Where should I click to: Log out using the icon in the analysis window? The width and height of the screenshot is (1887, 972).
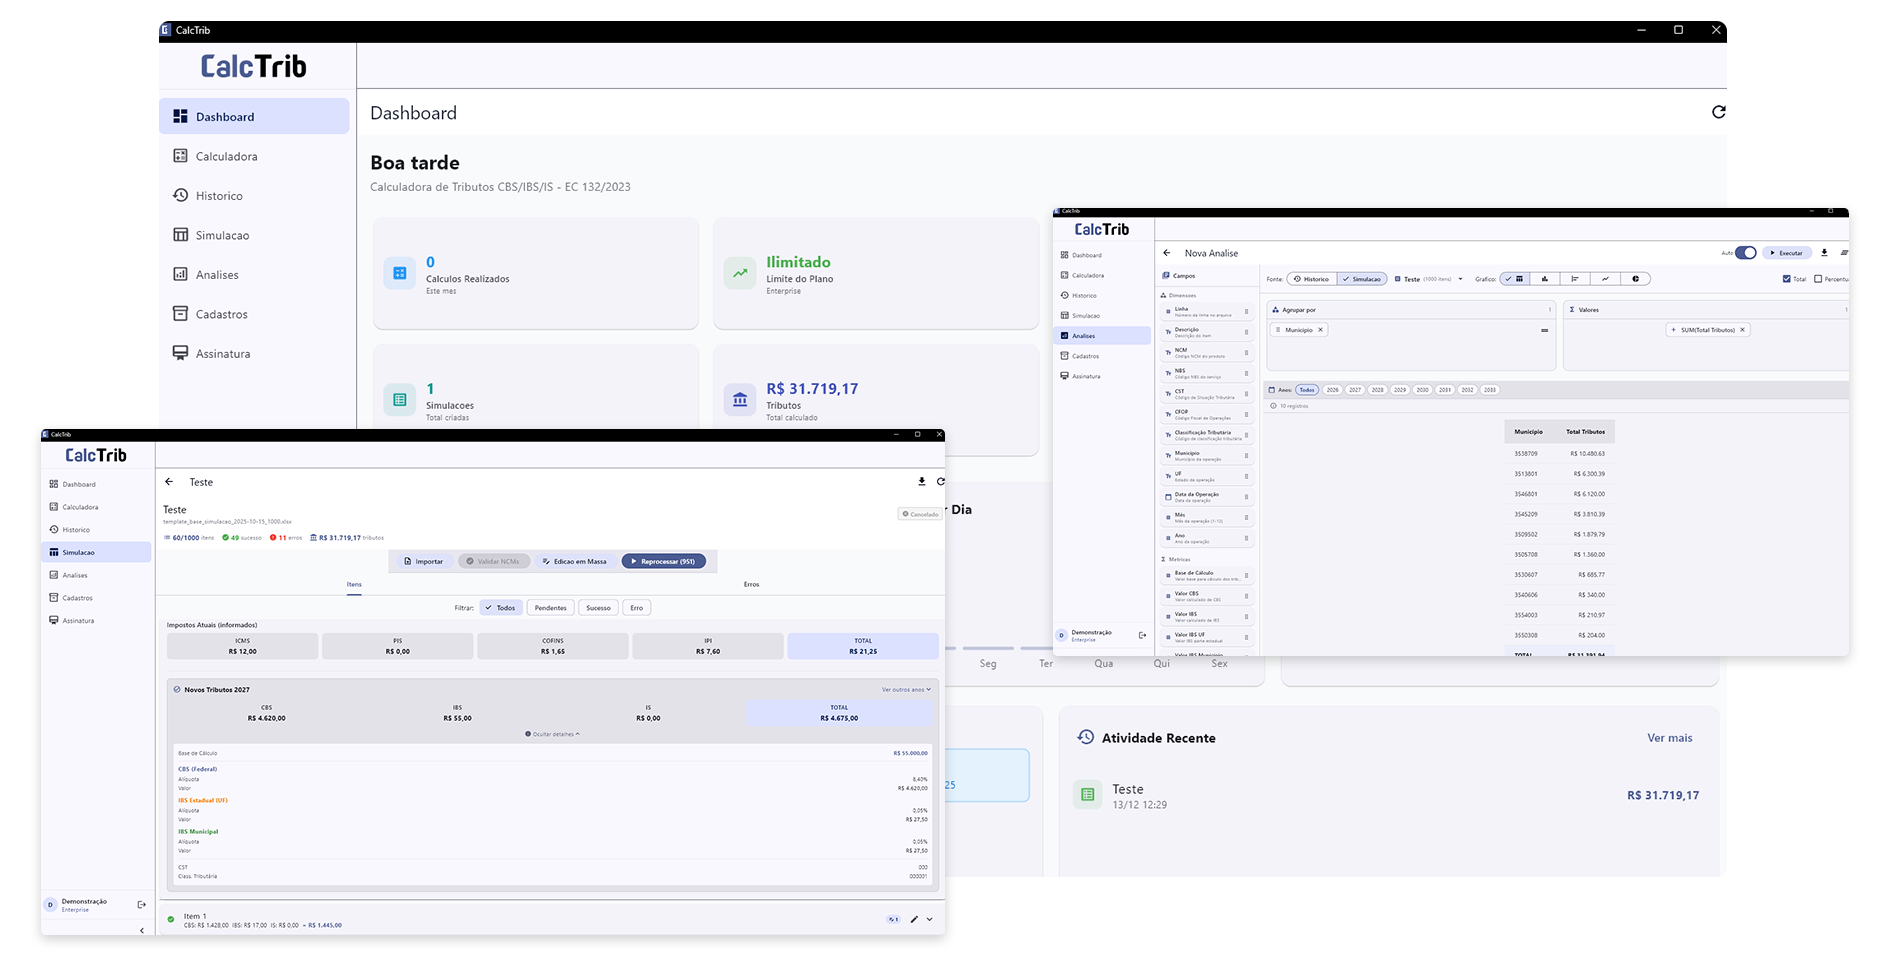[x=1142, y=635]
